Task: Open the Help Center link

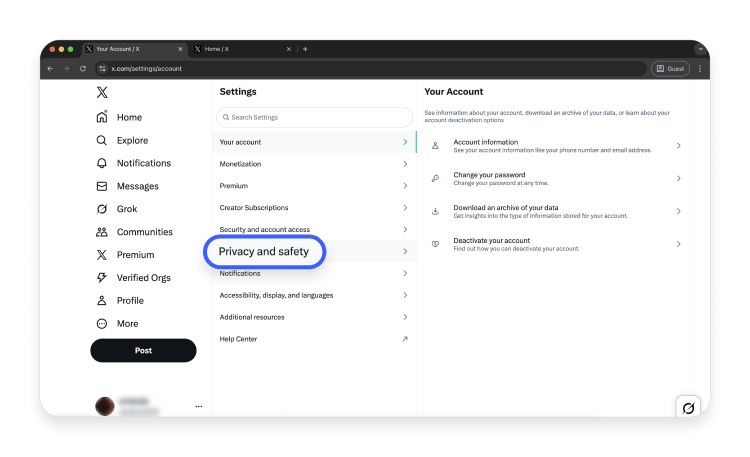Action: click(314, 339)
